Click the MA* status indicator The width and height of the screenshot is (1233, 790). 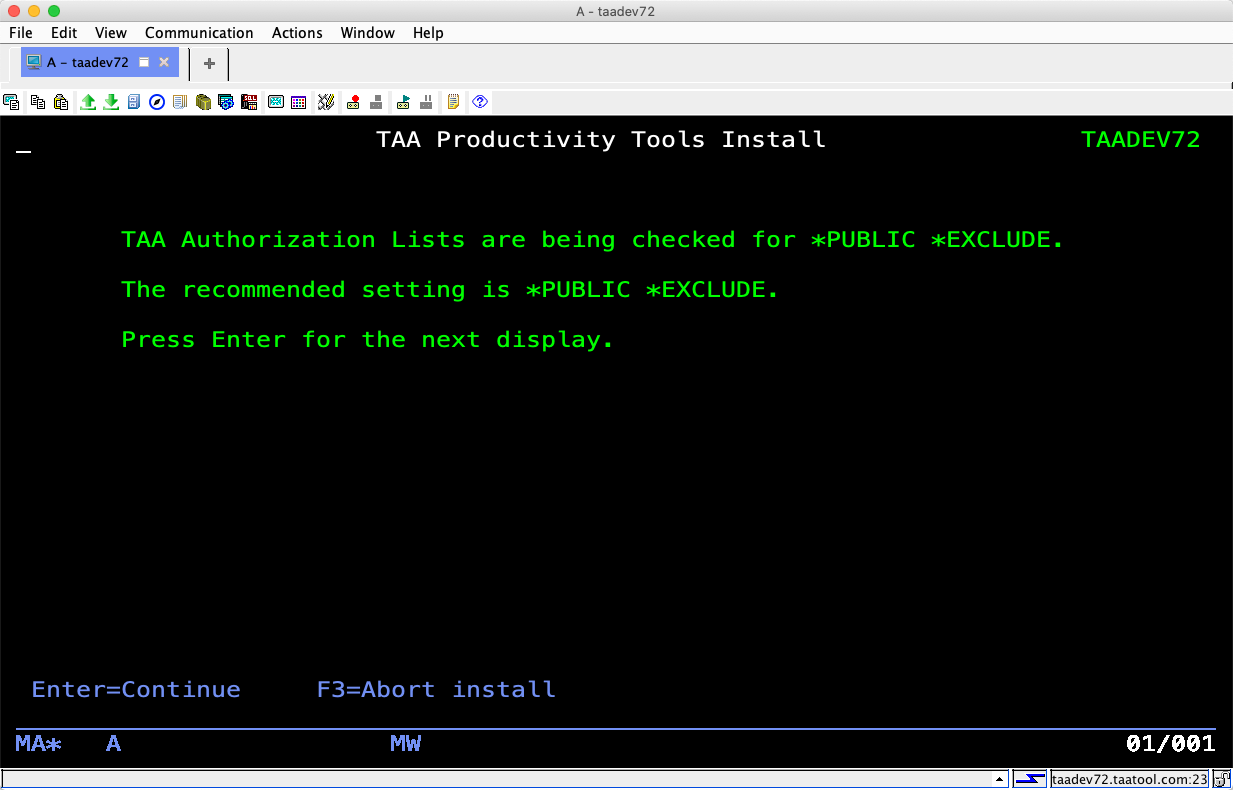click(39, 744)
